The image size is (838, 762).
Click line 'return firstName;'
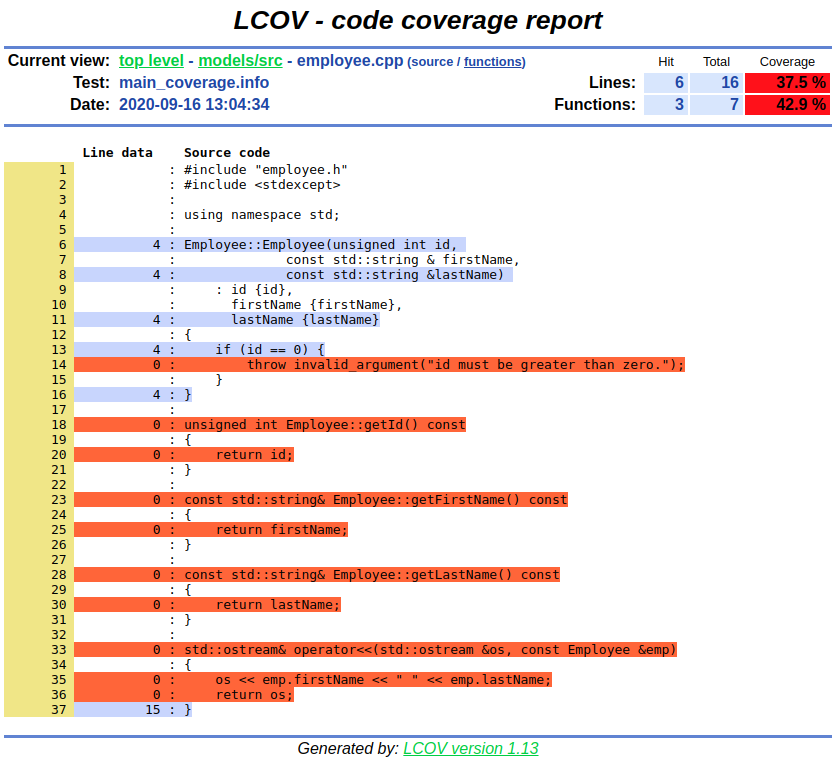pyautogui.click(x=282, y=530)
